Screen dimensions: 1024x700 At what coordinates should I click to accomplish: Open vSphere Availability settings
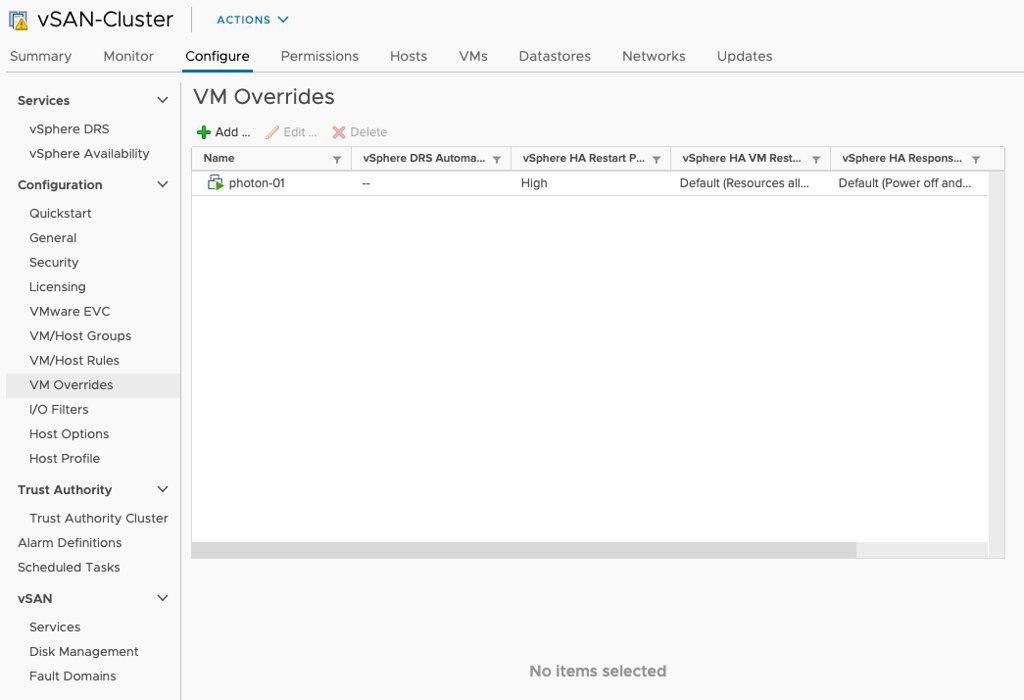coord(89,153)
